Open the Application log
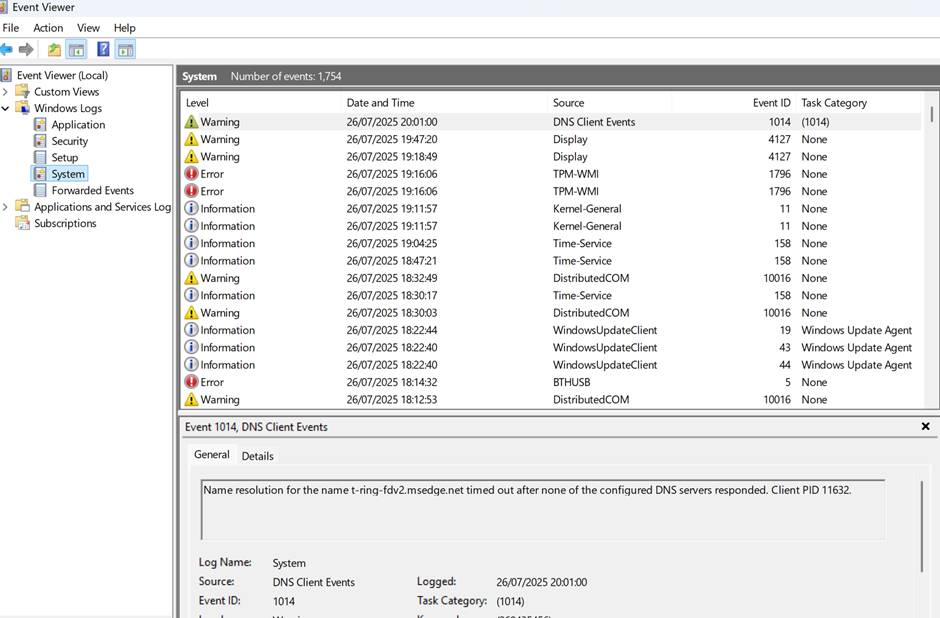 click(x=78, y=125)
